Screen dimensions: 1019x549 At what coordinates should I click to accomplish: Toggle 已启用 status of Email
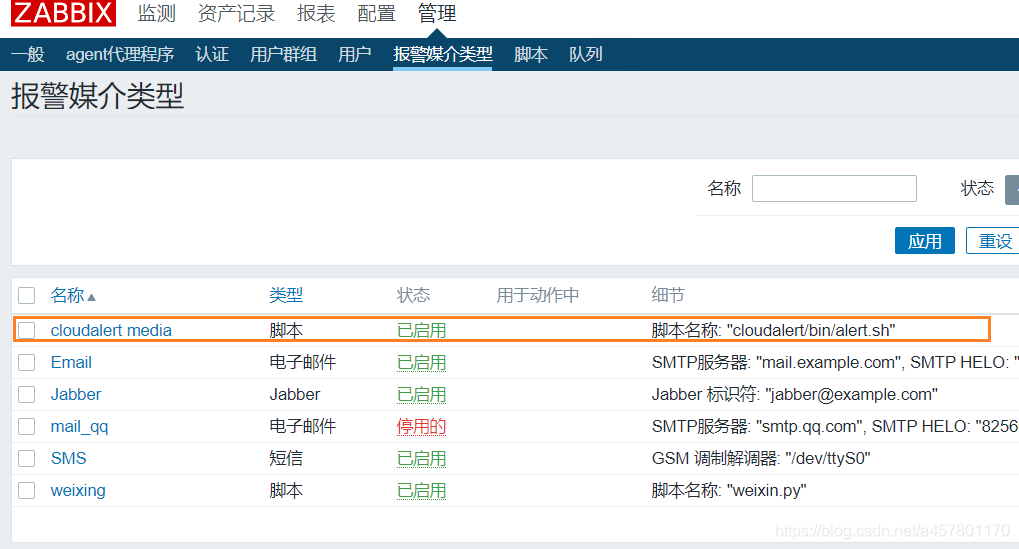click(x=421, y=363)
